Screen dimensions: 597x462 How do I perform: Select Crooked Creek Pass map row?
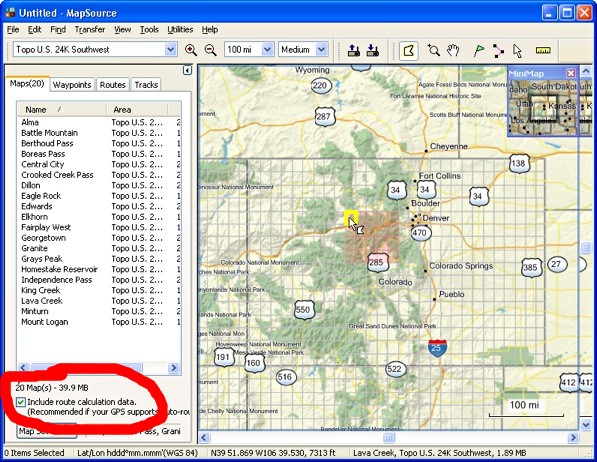(99, 175)
